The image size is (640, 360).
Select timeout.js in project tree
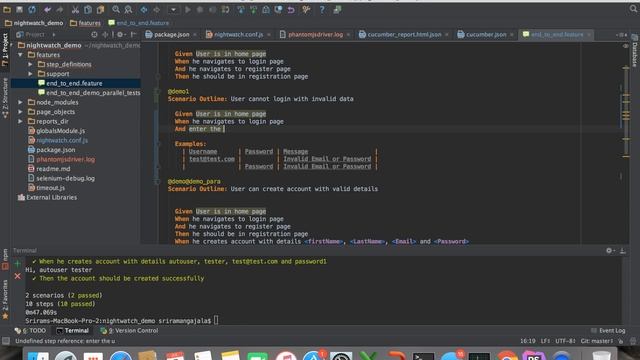(x=47, y=188)
